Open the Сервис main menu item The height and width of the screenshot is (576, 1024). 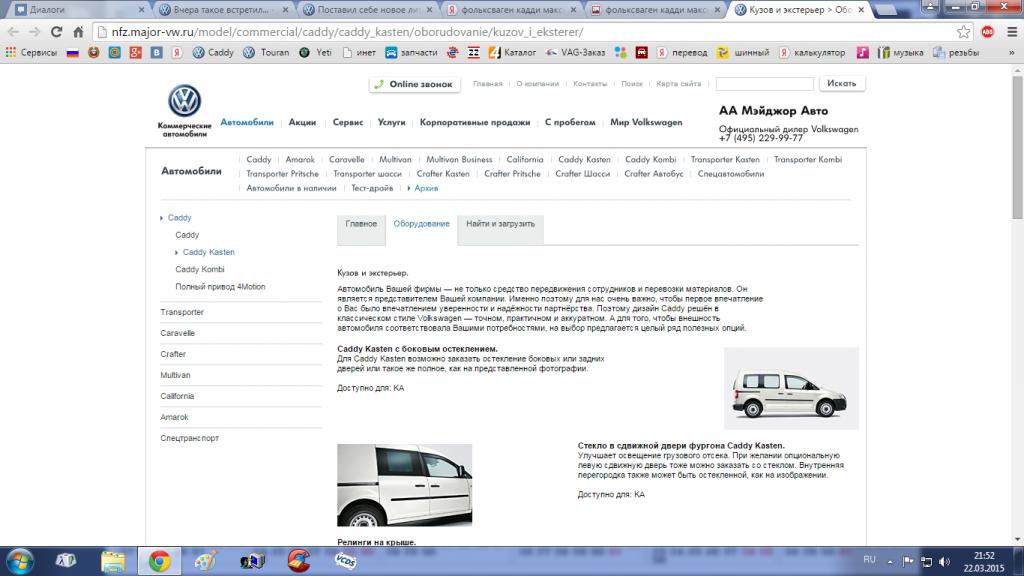click(x=347, y=122)
